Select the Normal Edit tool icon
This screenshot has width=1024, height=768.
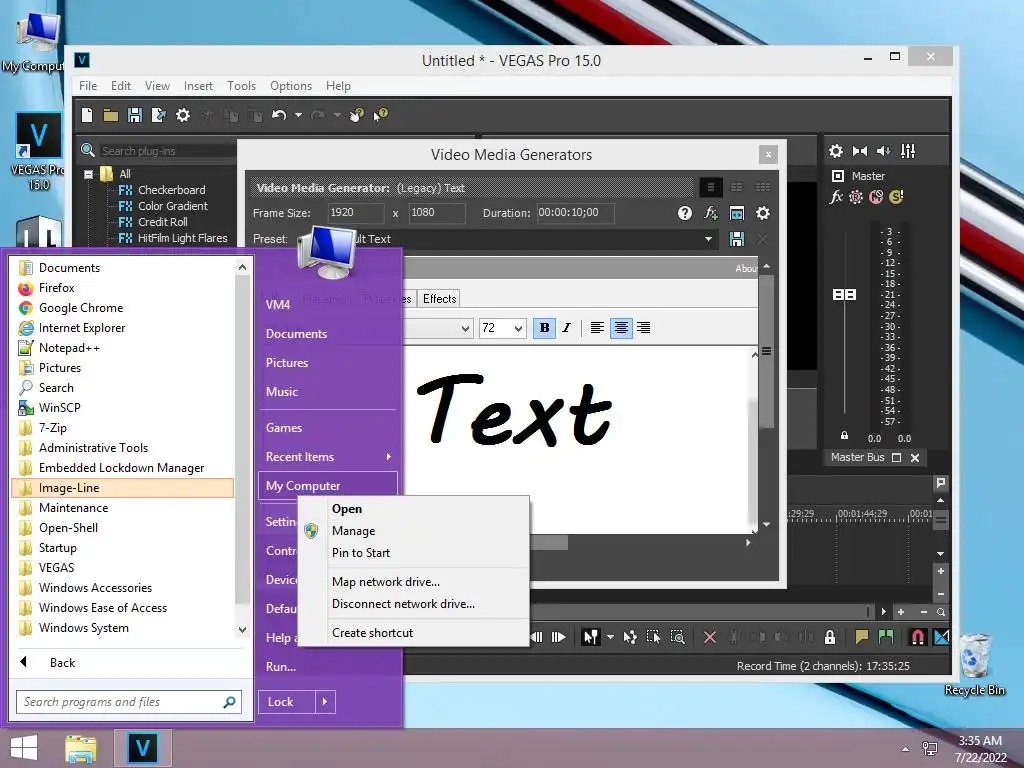[x=590, y=637]
